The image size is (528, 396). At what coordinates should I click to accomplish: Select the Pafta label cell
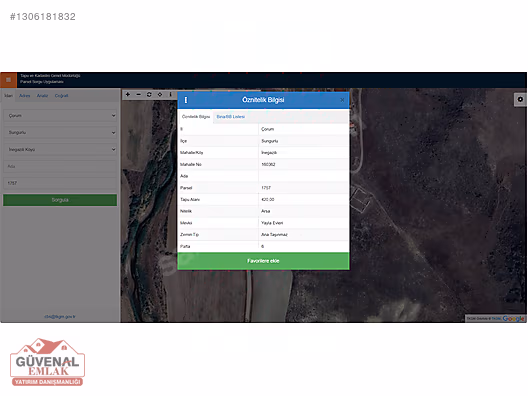pos(218,246)
